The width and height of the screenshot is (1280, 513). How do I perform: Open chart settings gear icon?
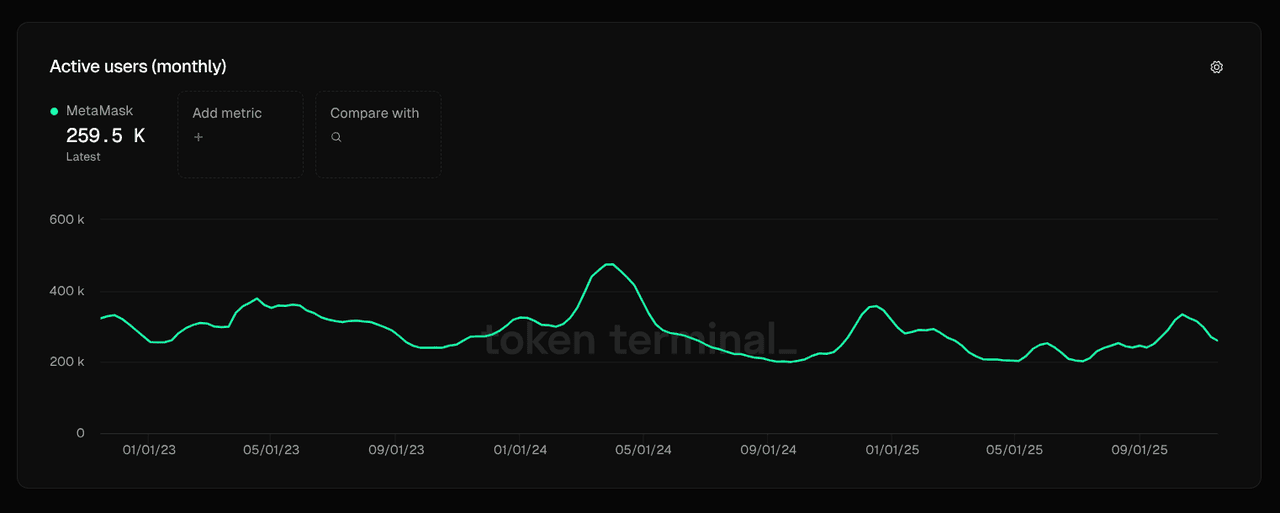click(x=1216, y=67)
